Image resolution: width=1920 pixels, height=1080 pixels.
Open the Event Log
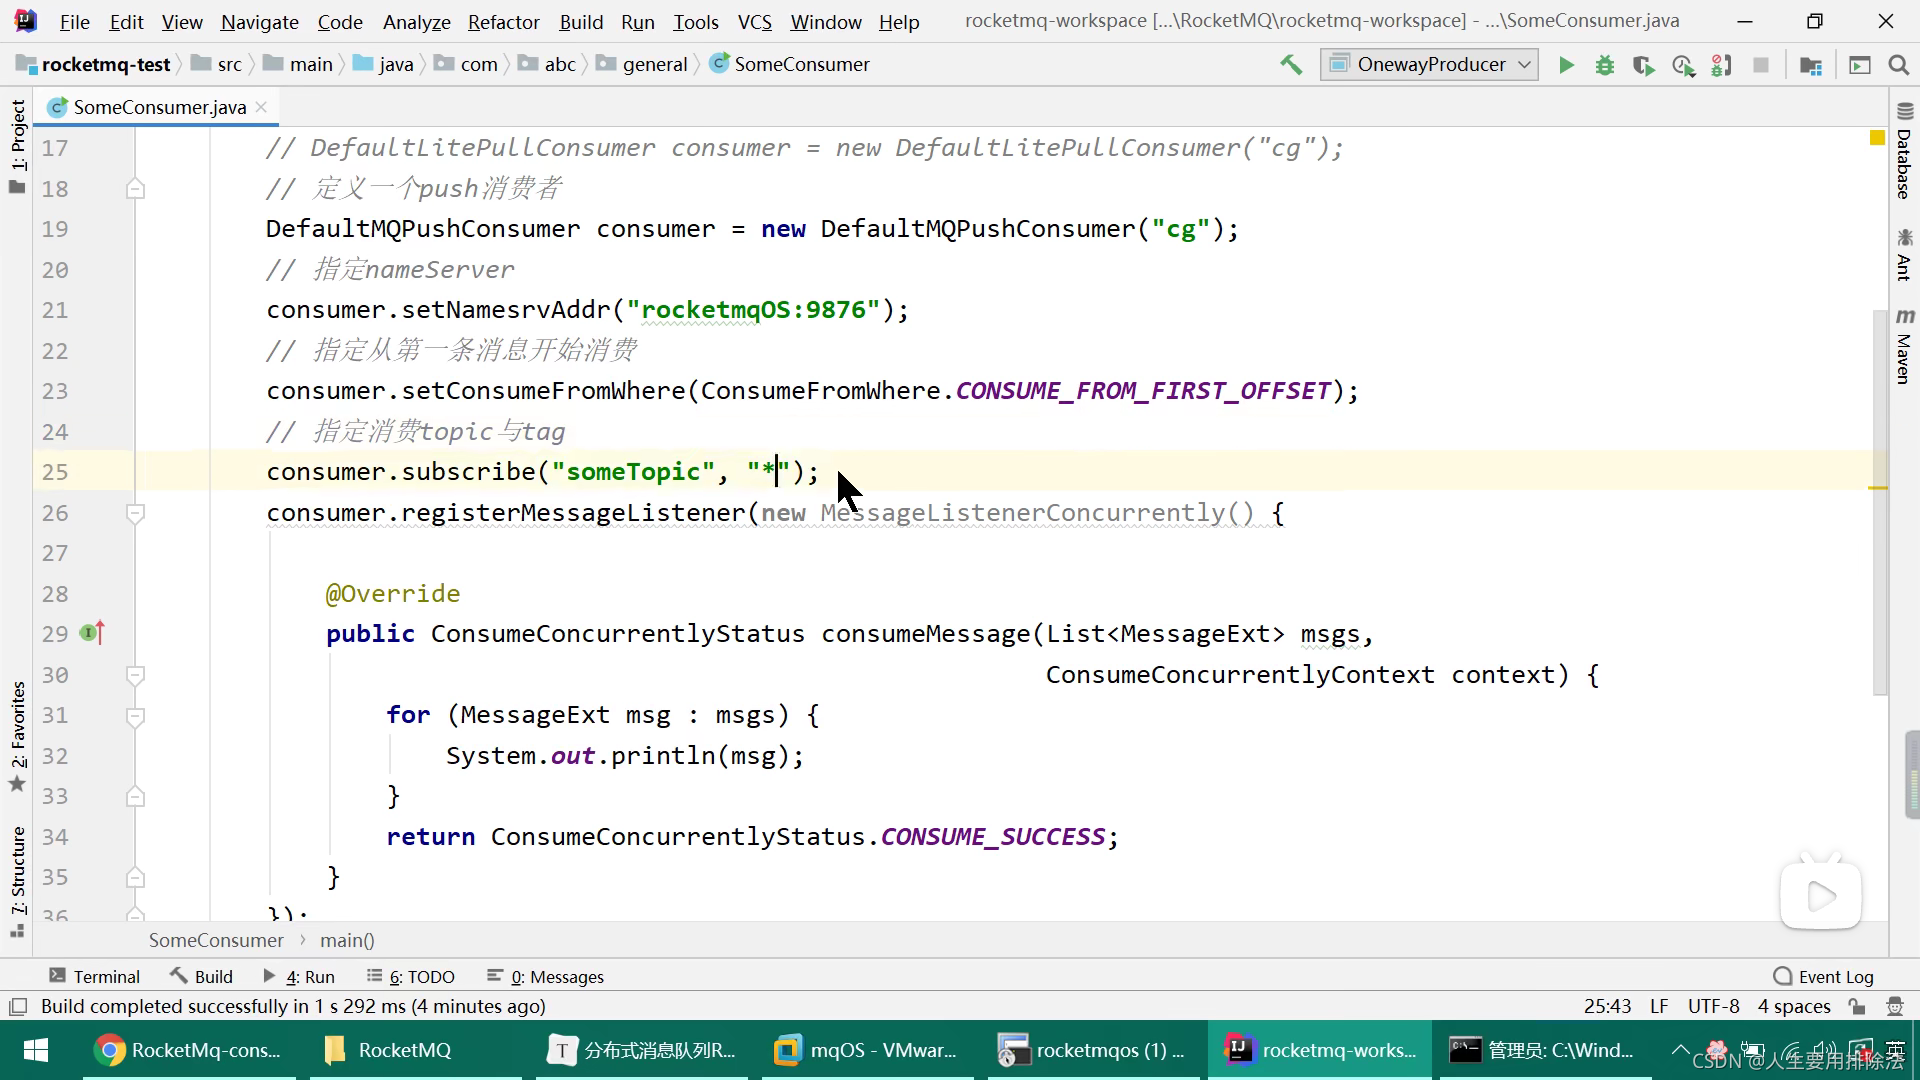point(1823,977)
